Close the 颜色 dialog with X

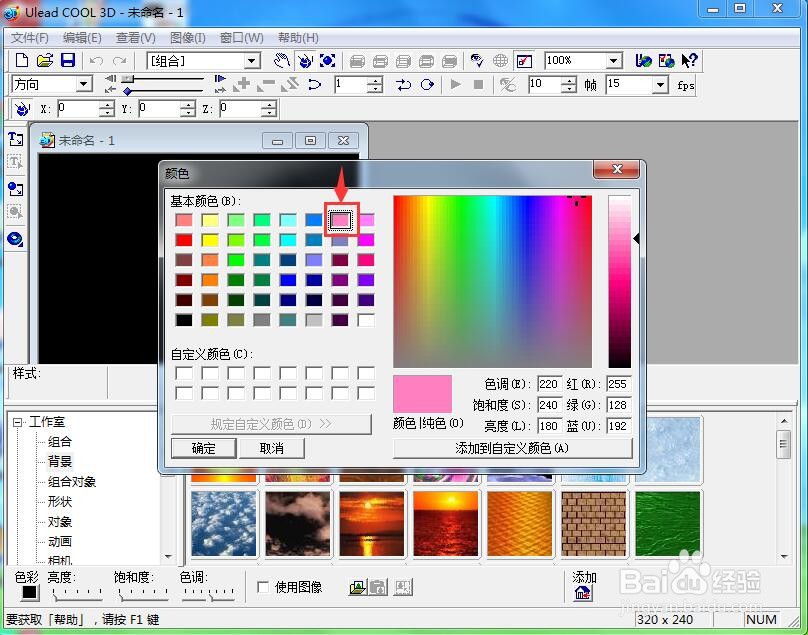(x=617, y=169)
